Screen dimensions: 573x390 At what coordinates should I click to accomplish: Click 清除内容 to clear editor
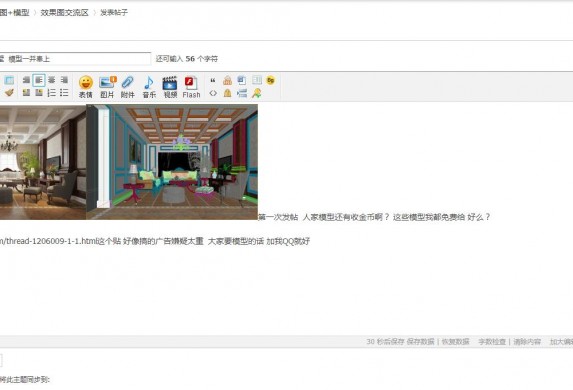pos(527,342)
